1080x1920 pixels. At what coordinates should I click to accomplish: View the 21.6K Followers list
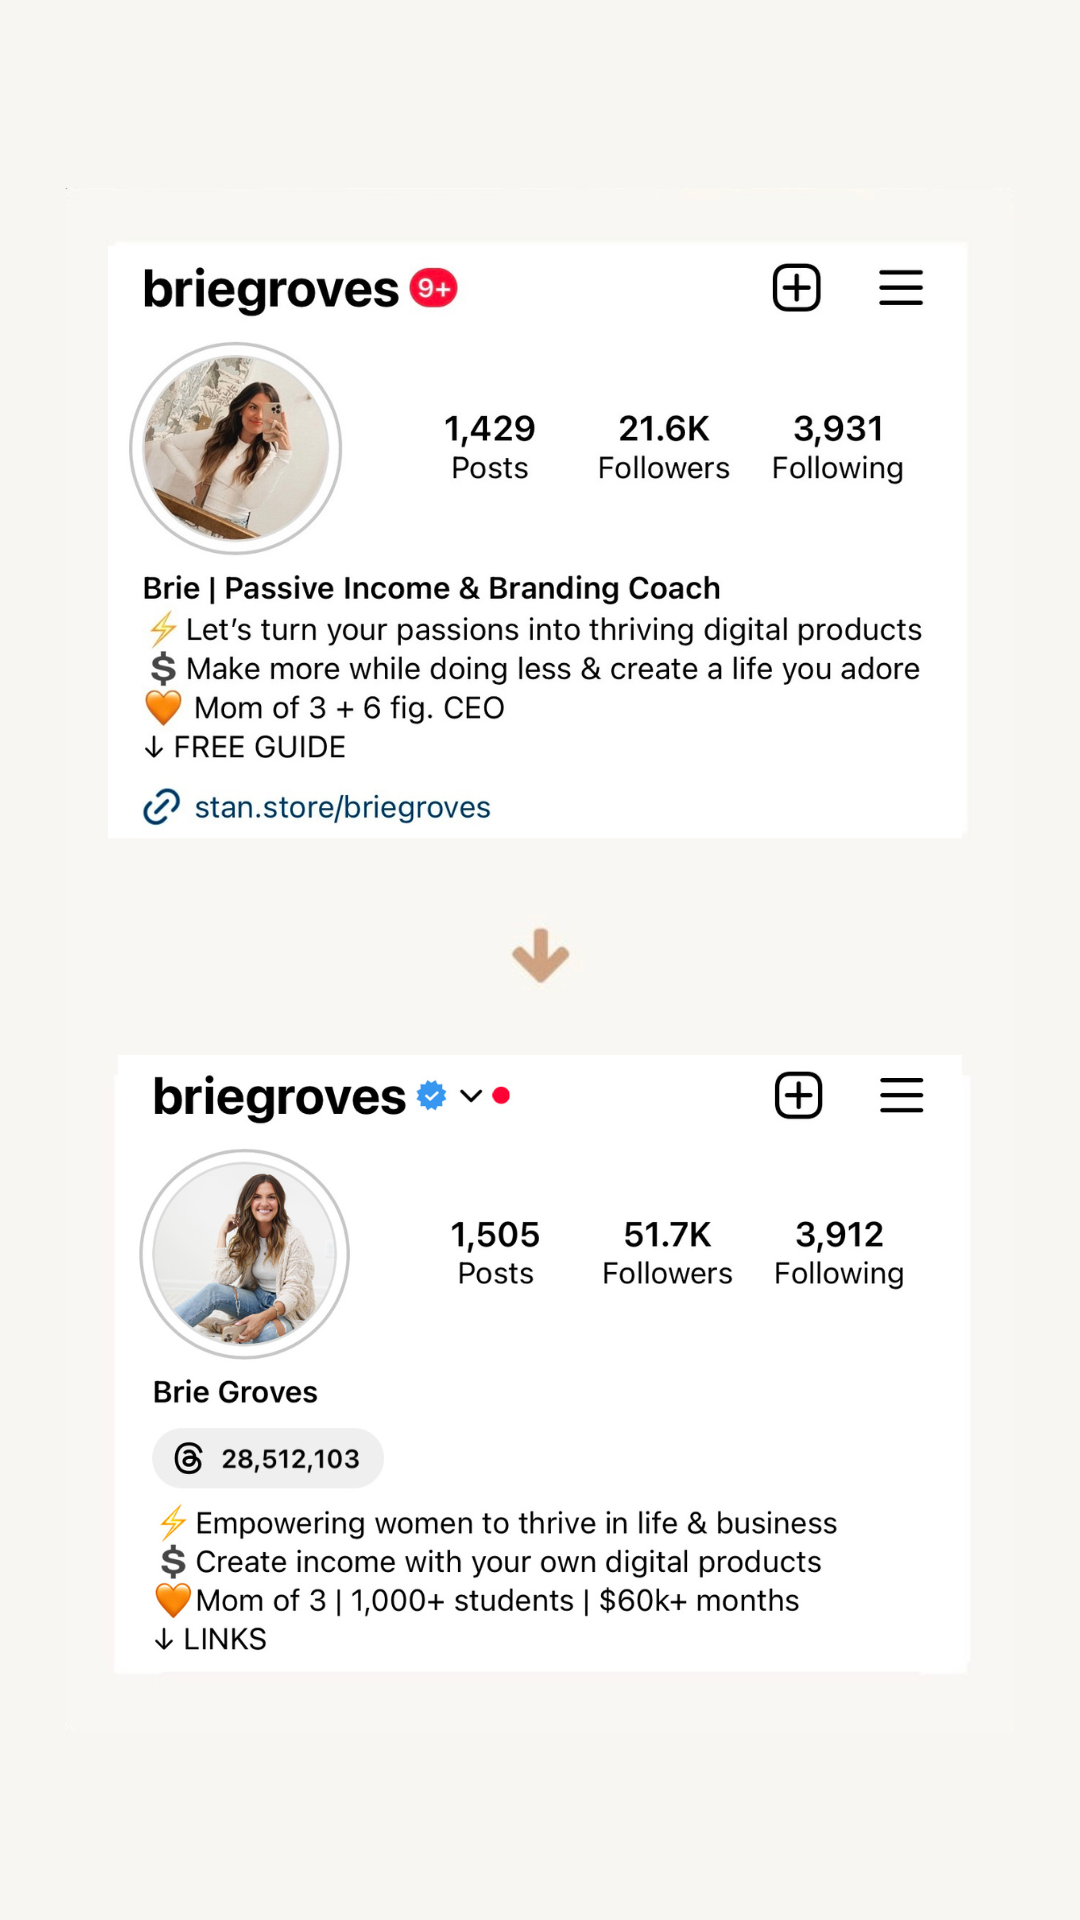click(x=663, y=447)
